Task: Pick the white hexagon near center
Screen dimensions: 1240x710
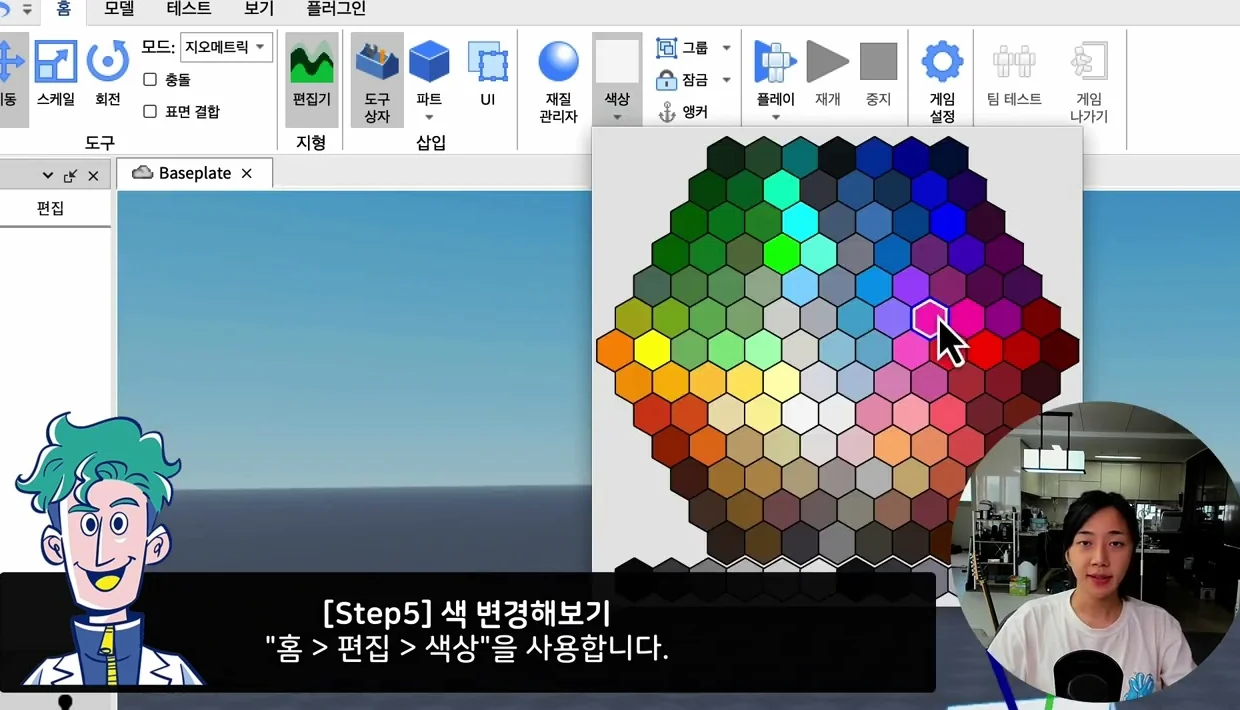Action: click(x=800, y=413)
